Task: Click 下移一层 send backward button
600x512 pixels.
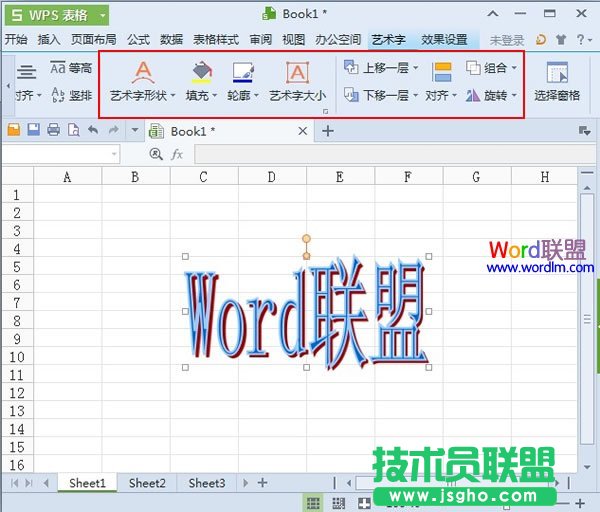Action: [x=381, y=95]
